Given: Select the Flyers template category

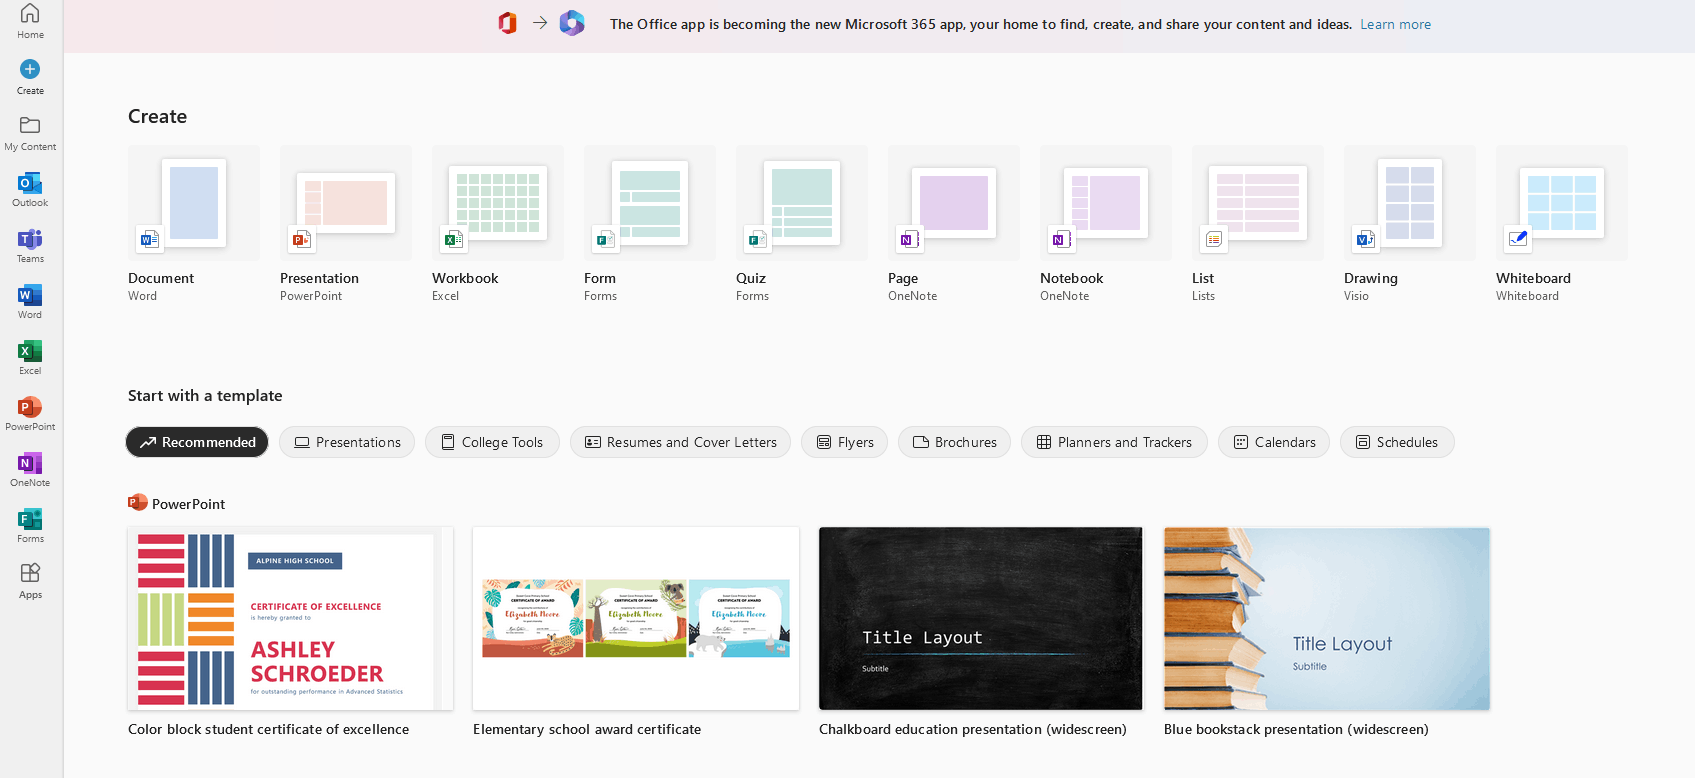Looking at the screenshot, I should 844,442.
